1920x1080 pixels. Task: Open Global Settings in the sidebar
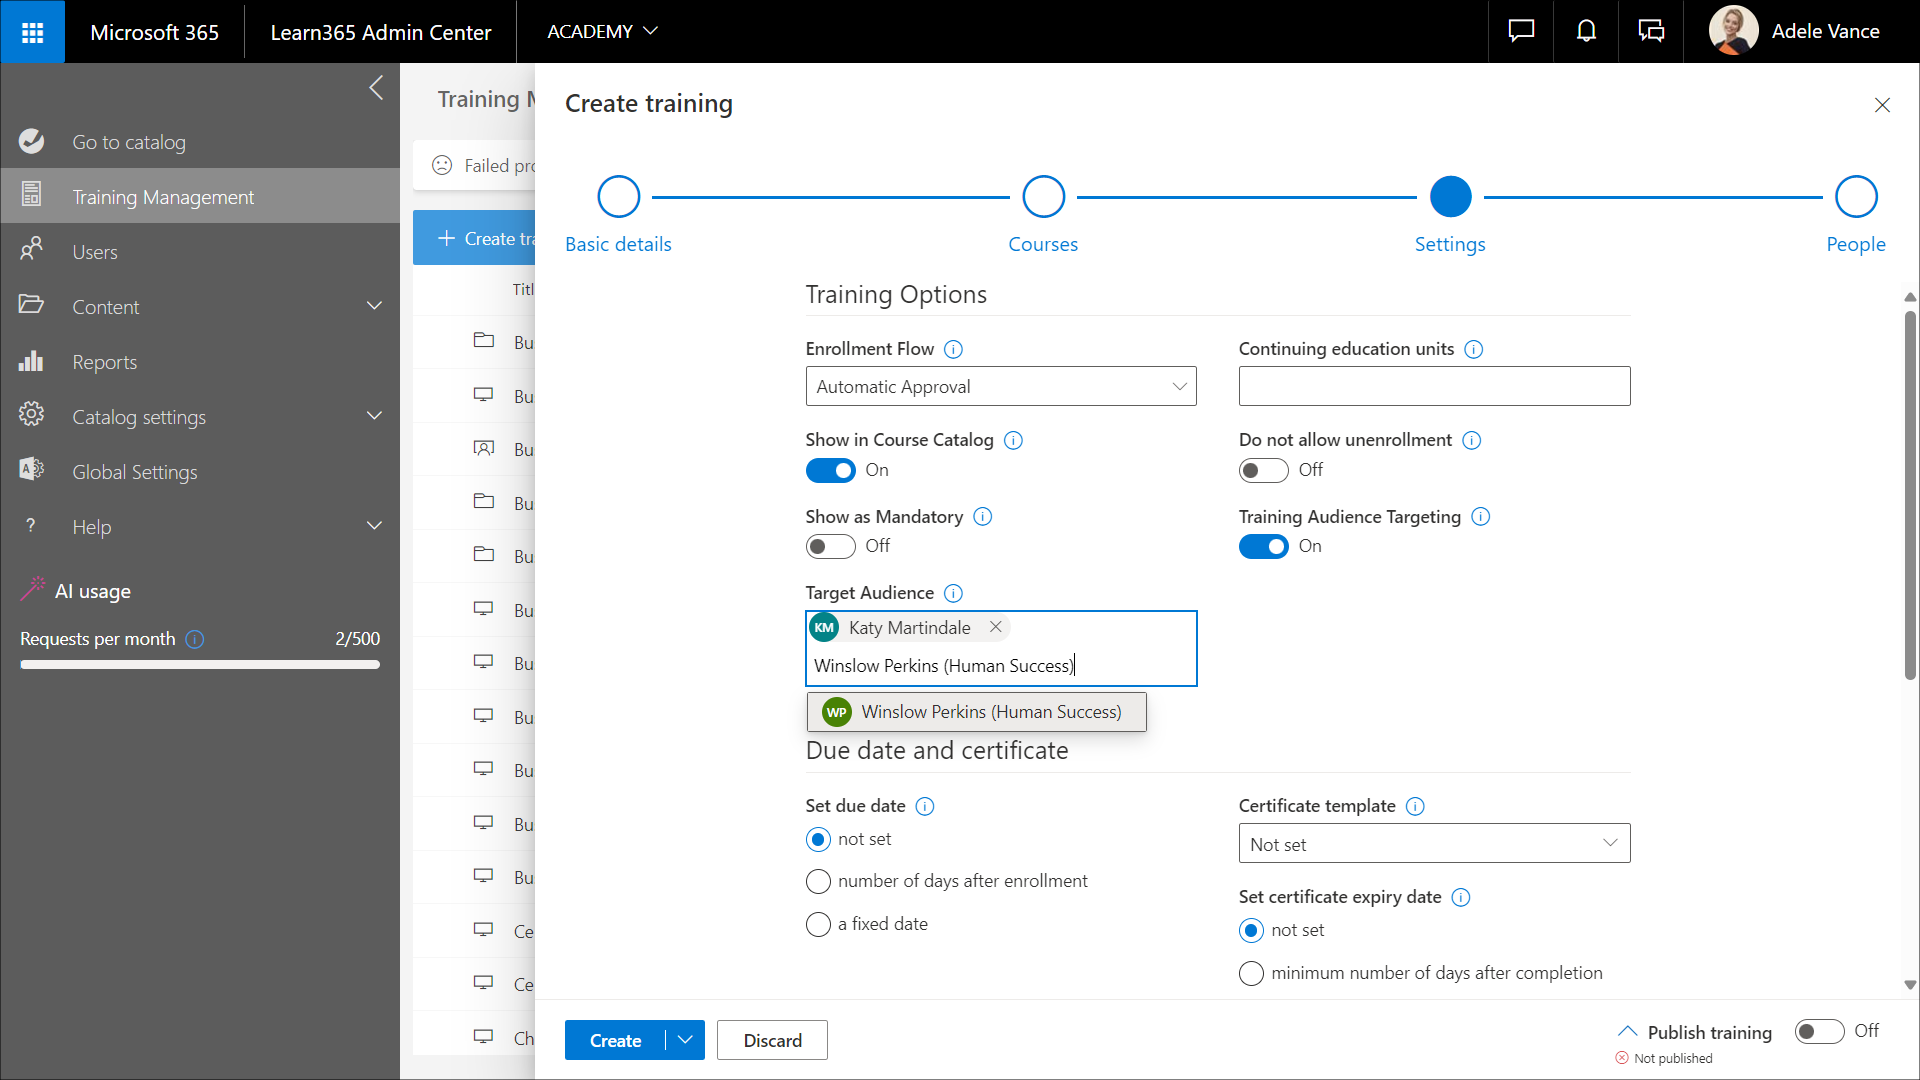tap(135, 472)
